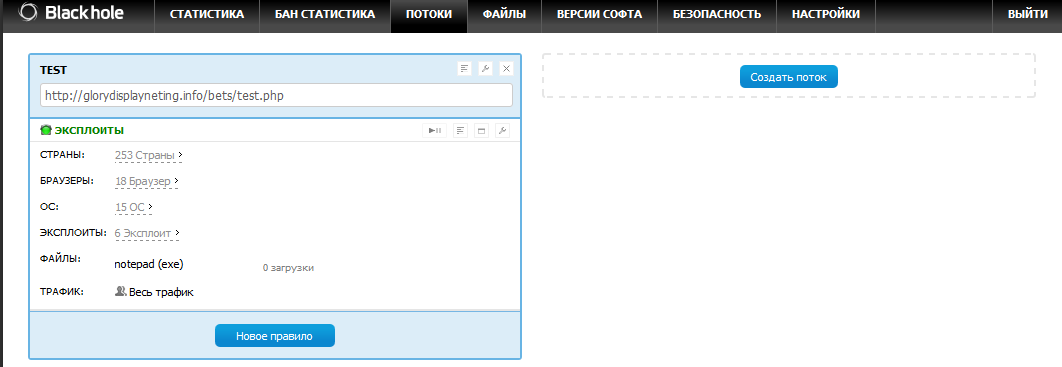Expand 18 Браузер list
This screenshot has height=367, width=1062.
pyautogui.click(x=147, y=181)
